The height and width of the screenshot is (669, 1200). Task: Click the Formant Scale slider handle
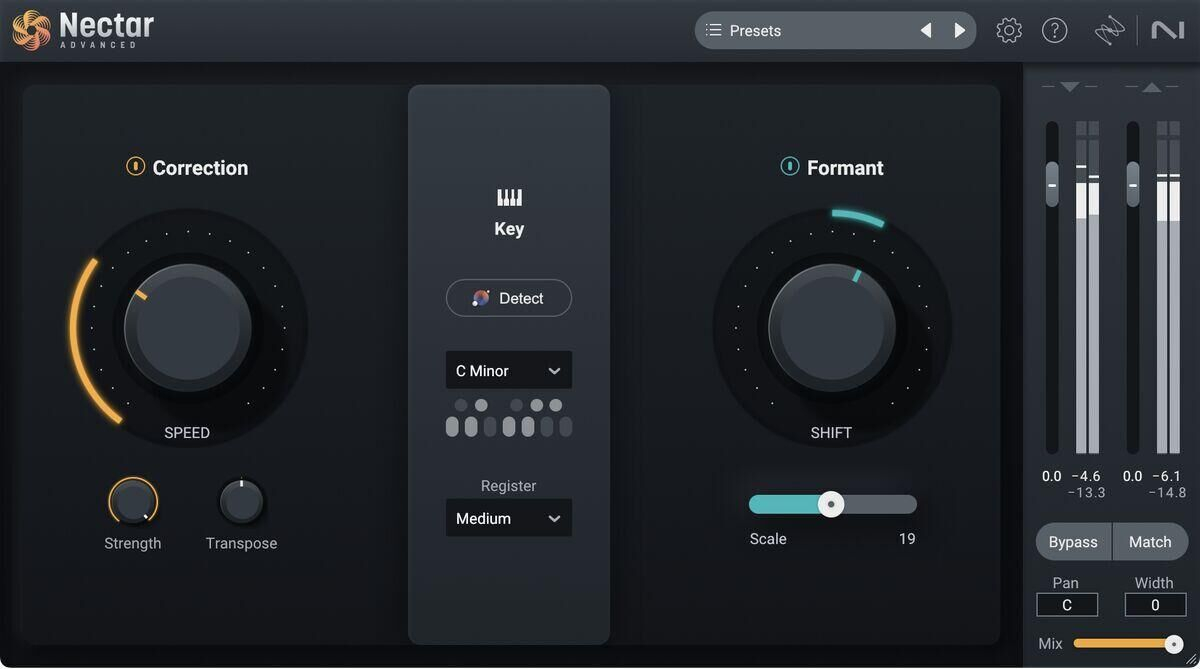831,504
